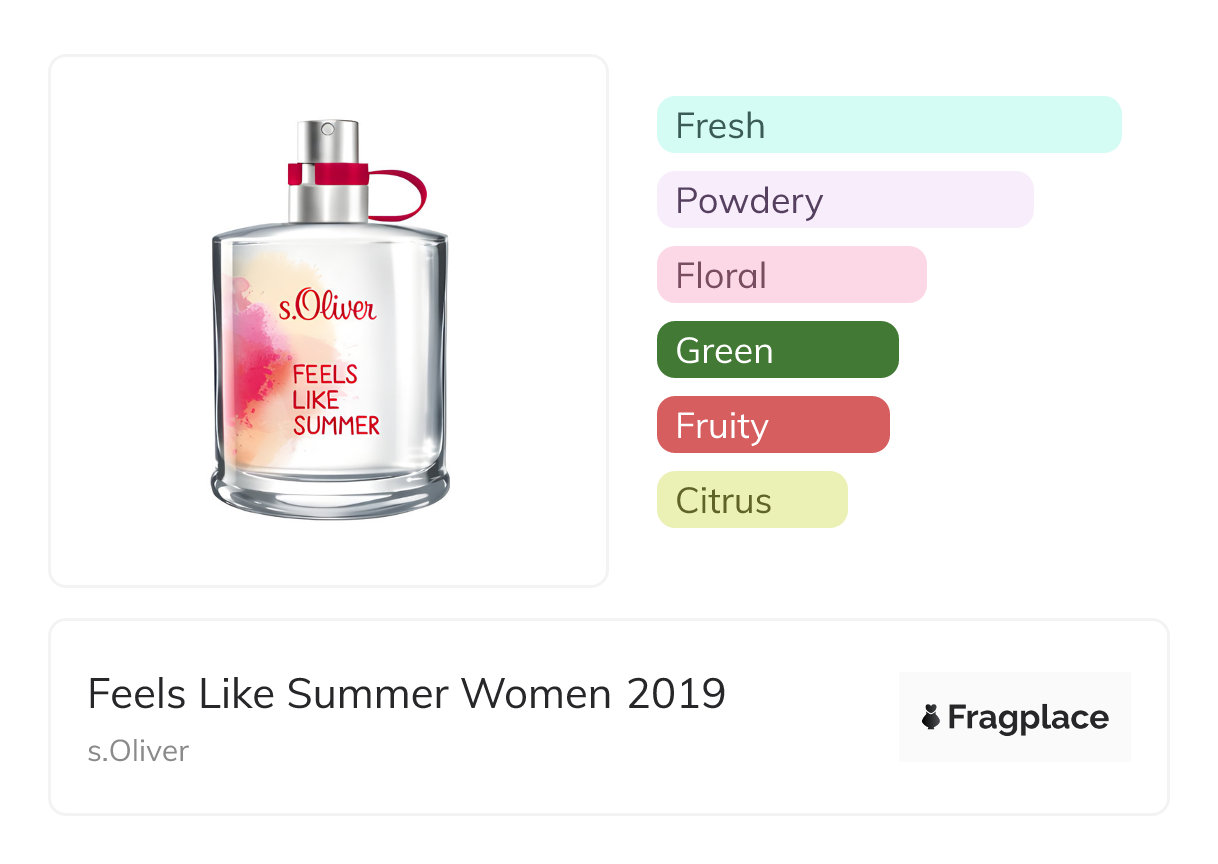Click the s.Oliver logo printed on the bottle
The height and width of the screenshot is (864, 1218).
click(327, 306)
